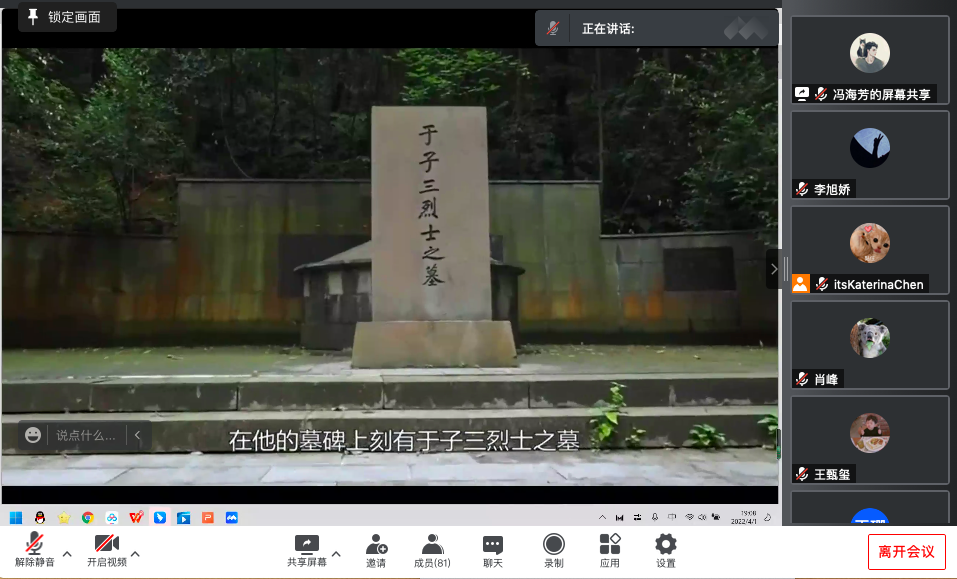Collapse participant video sidebar with chevron

coord(772,269)
